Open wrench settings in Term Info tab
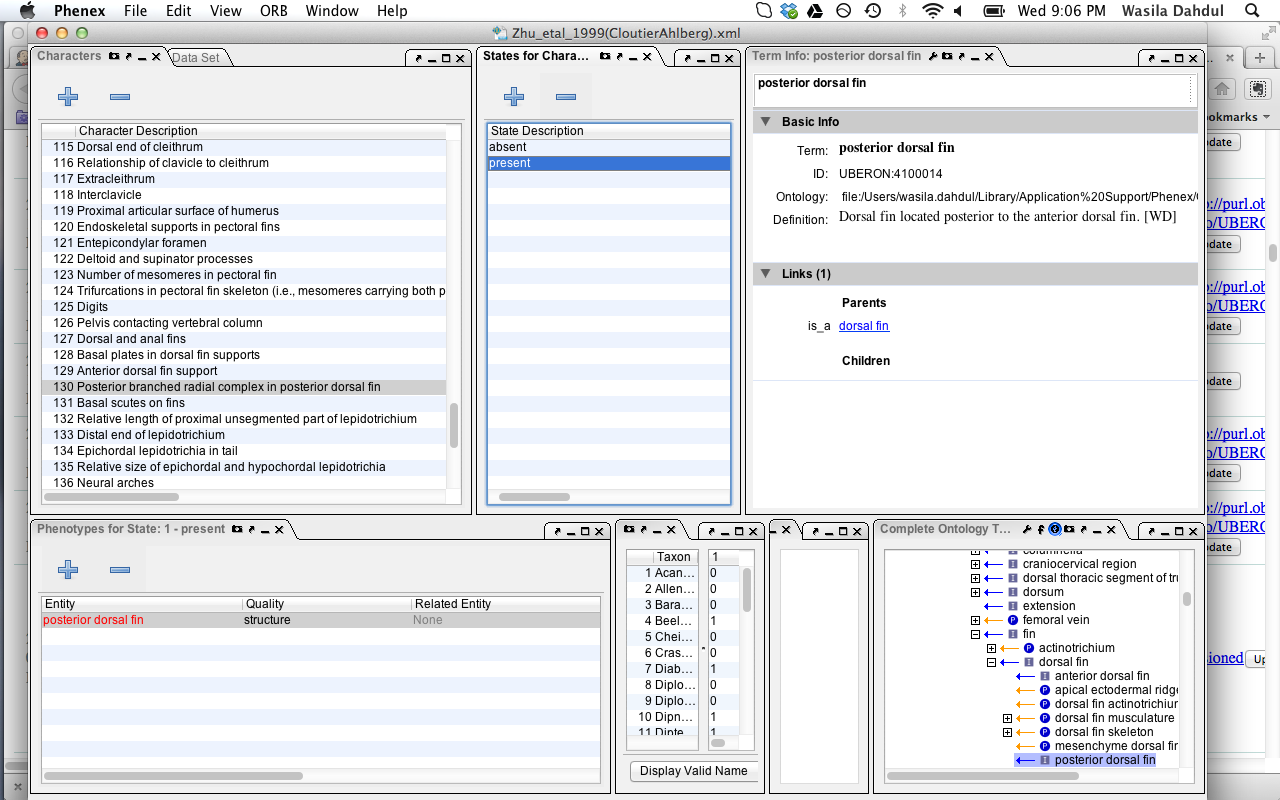Viewport: 1280px width, 800px height. (932, 57)
